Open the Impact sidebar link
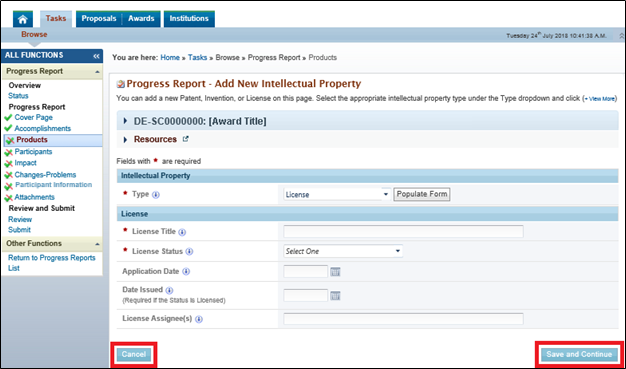Screen dimensions: 626x369 tap(26, 163)
